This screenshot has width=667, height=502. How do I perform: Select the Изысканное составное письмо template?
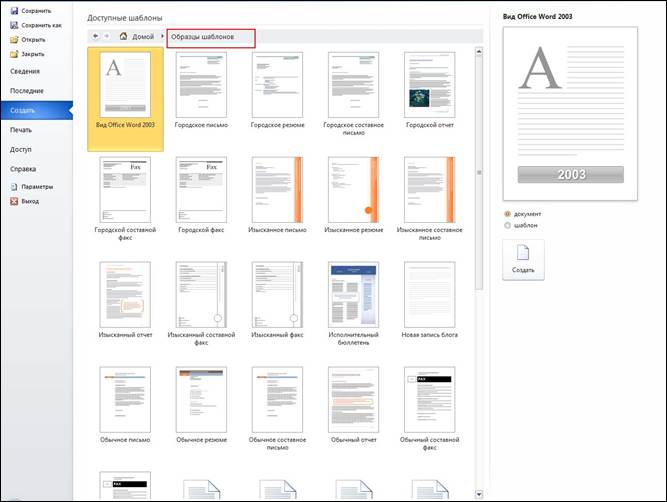(430, 199)
